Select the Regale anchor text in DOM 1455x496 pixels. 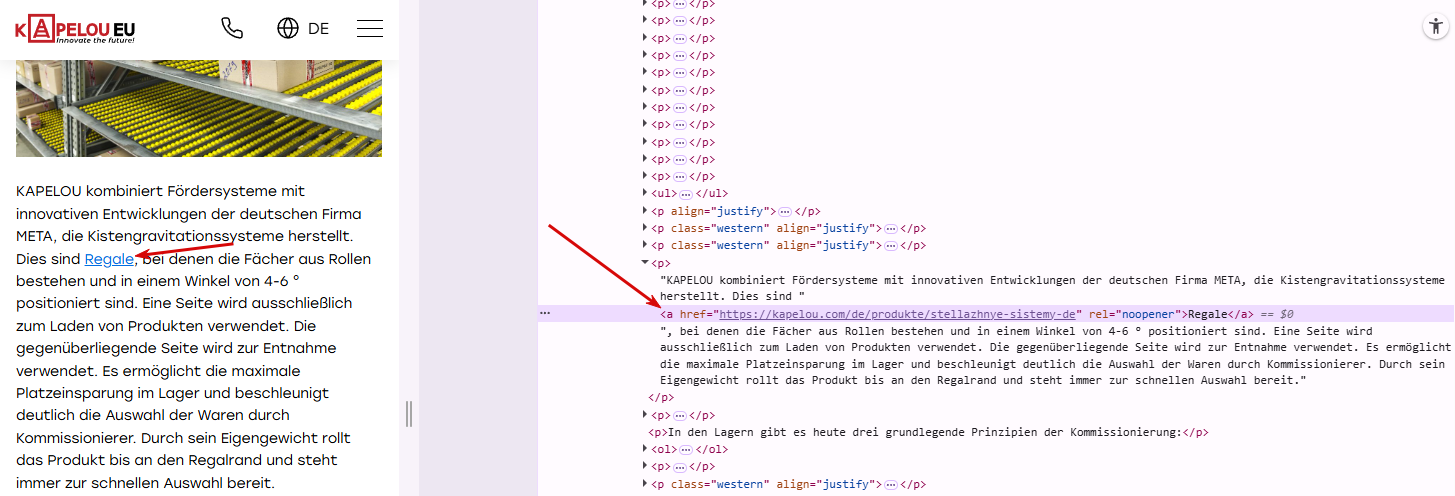(1206, 314)
